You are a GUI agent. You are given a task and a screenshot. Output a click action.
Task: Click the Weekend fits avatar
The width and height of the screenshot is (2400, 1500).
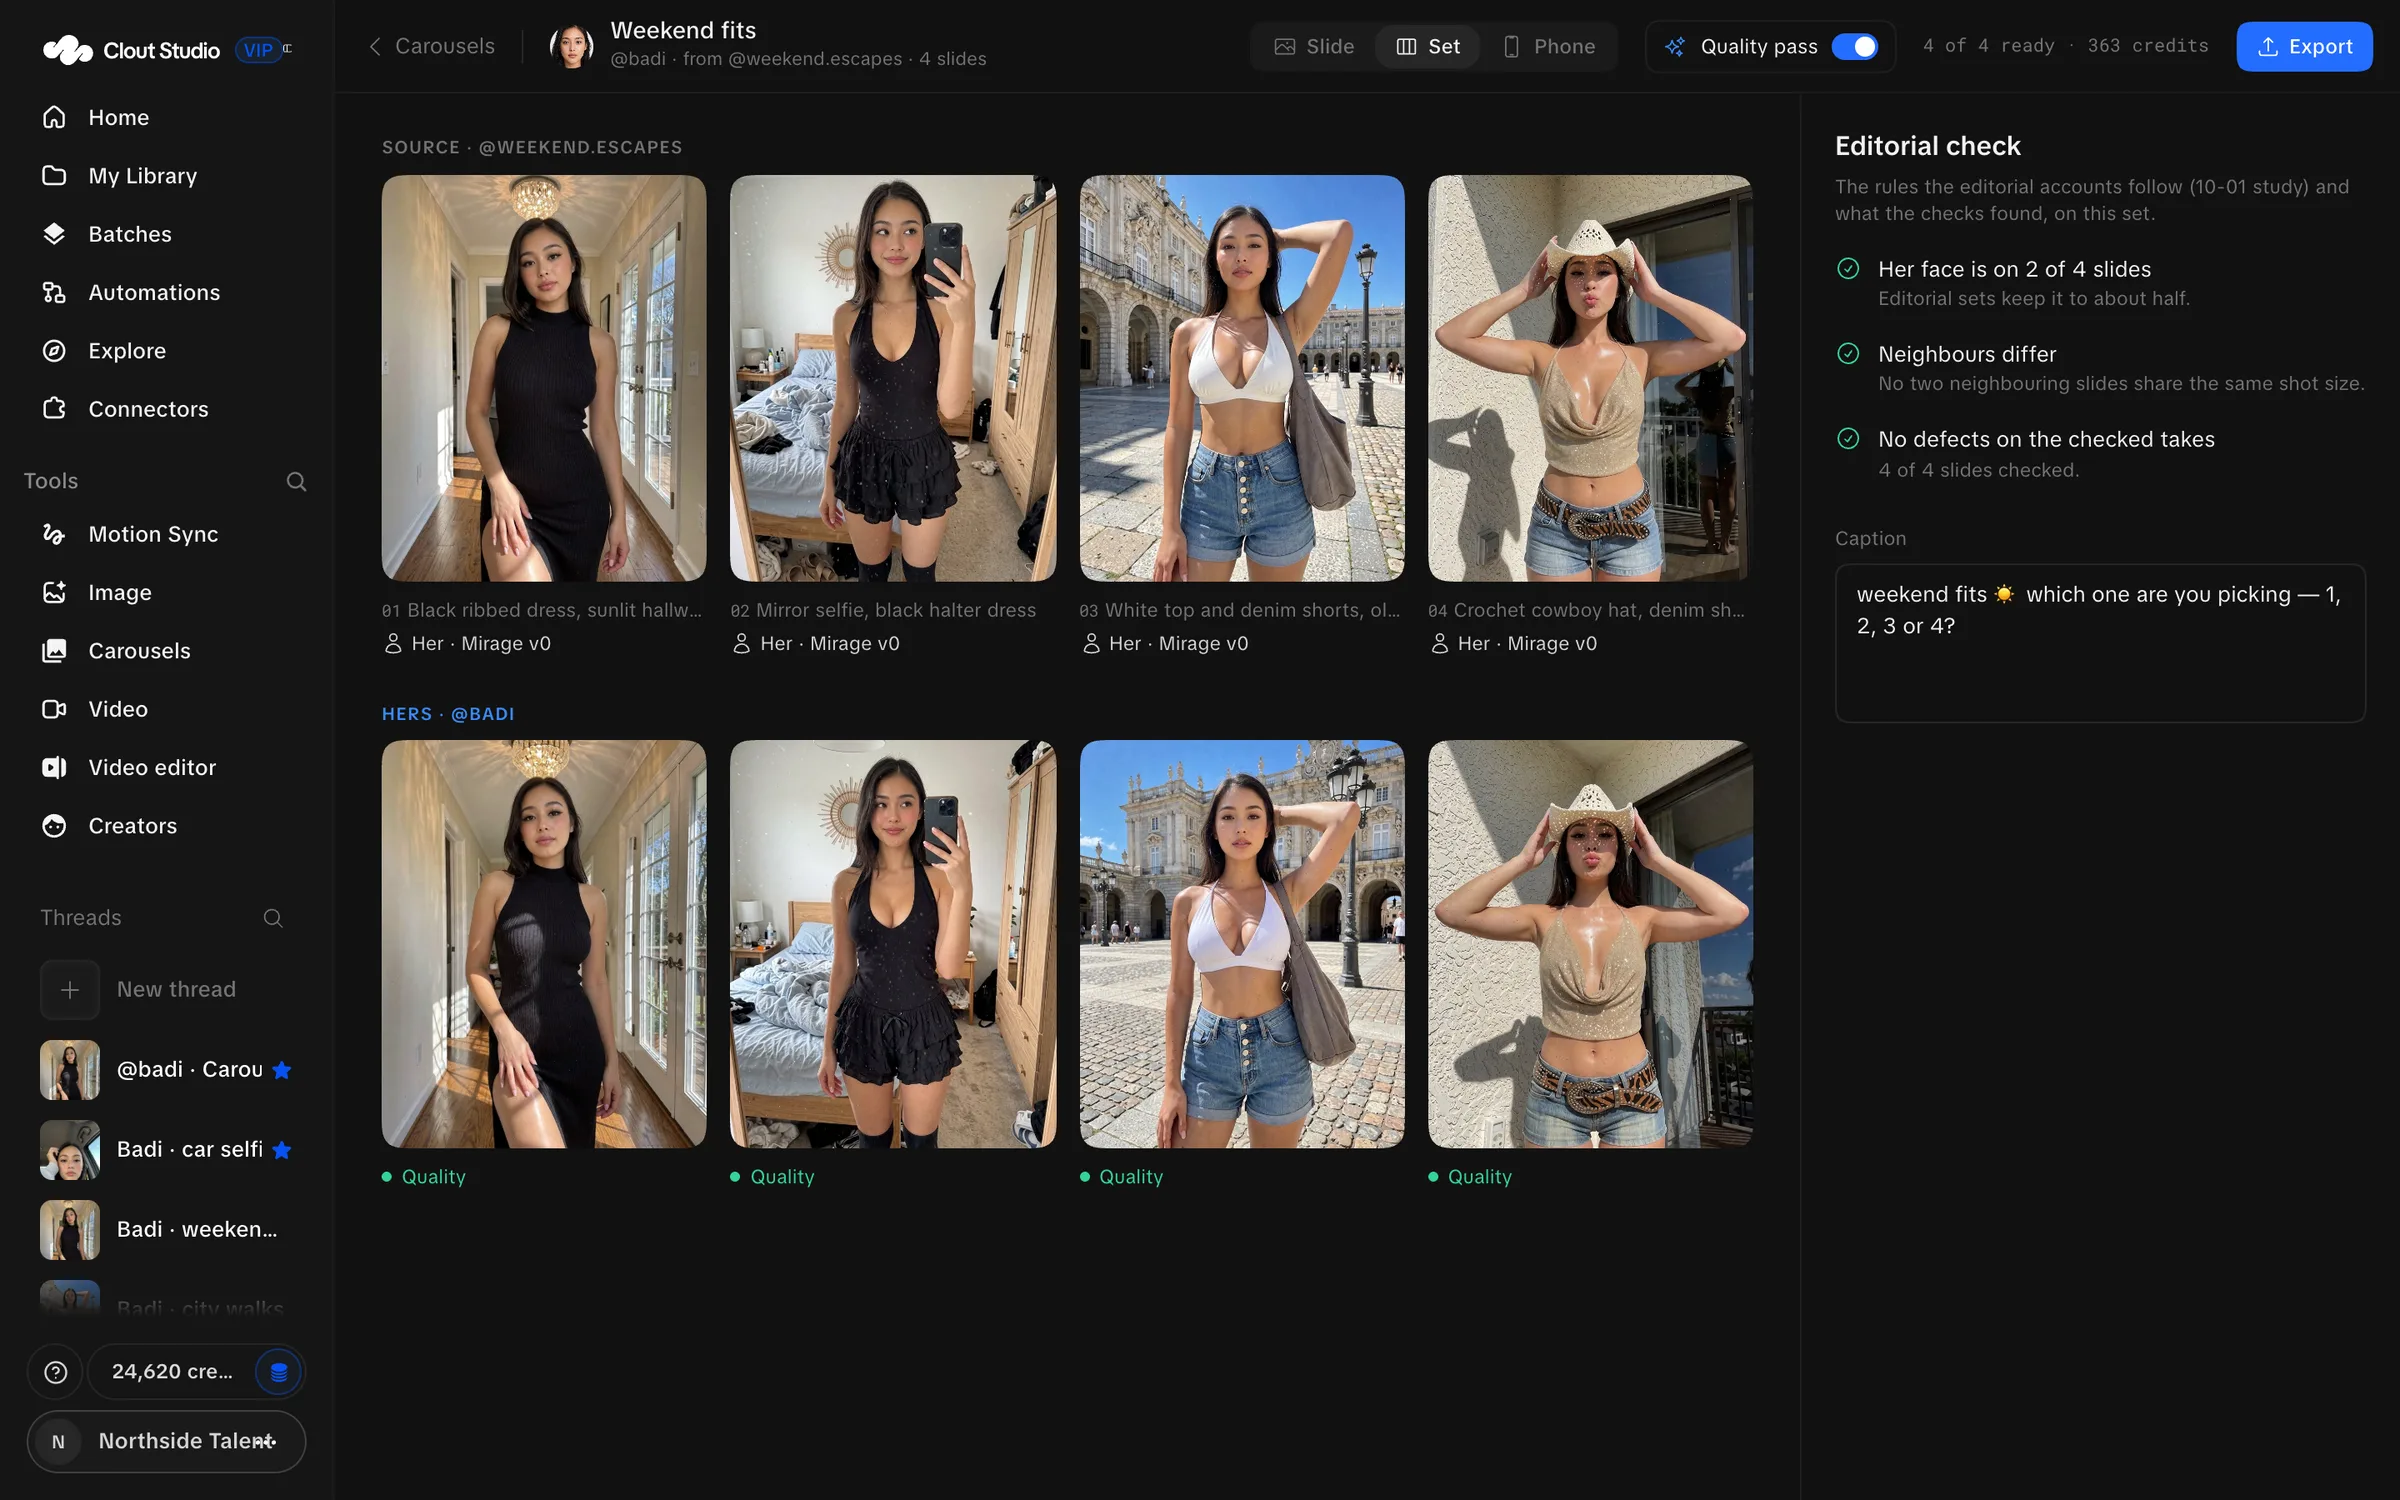pyautogui.click(x=572, y=46)
